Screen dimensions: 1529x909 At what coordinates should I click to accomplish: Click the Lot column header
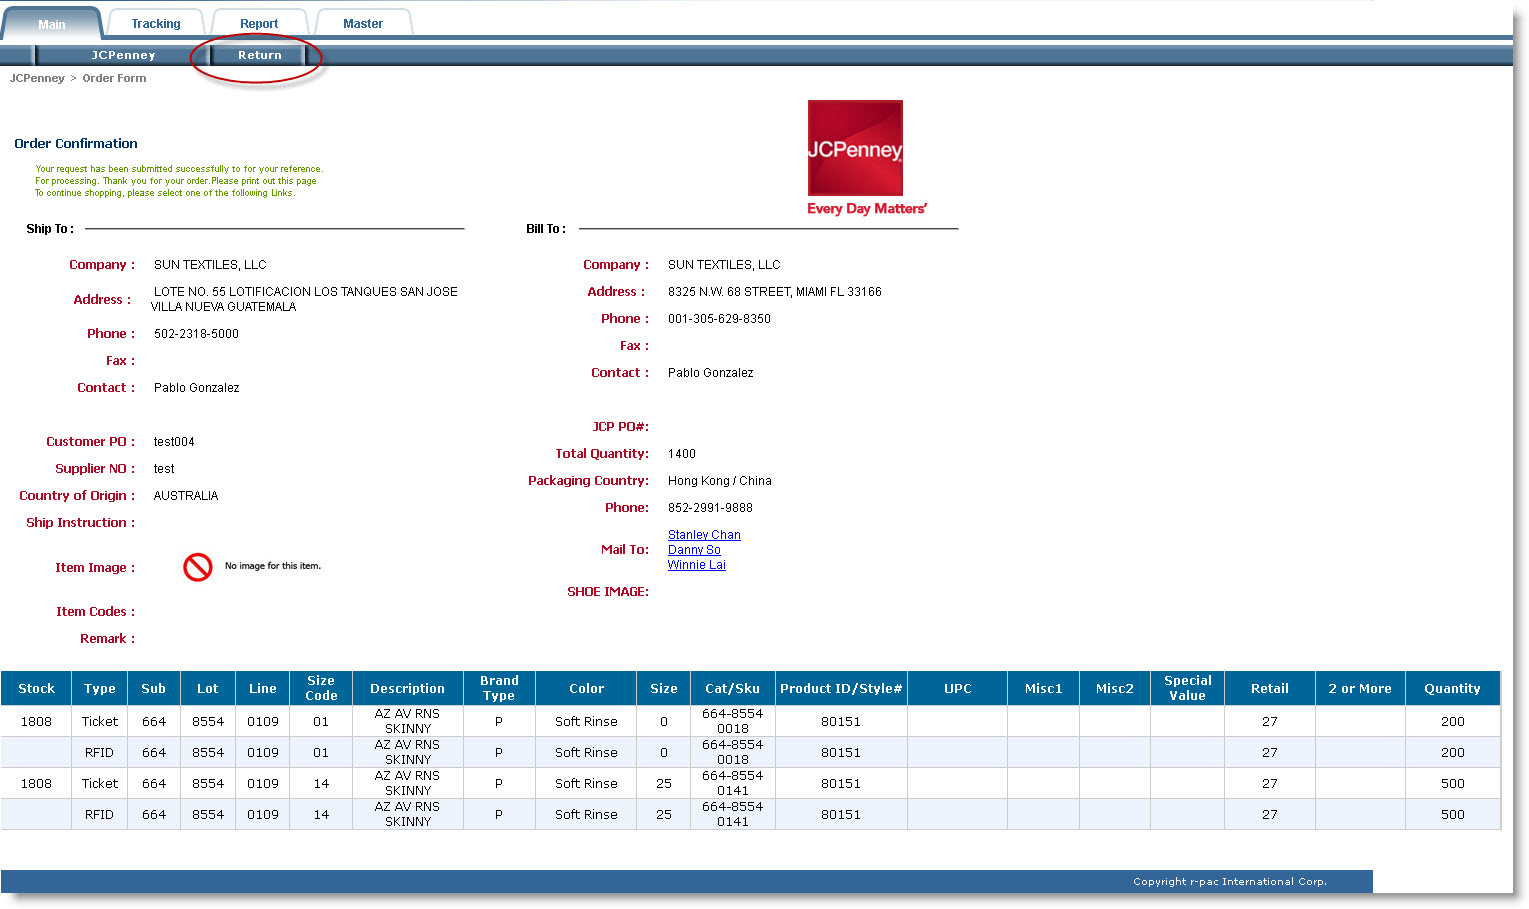[207, 688]
